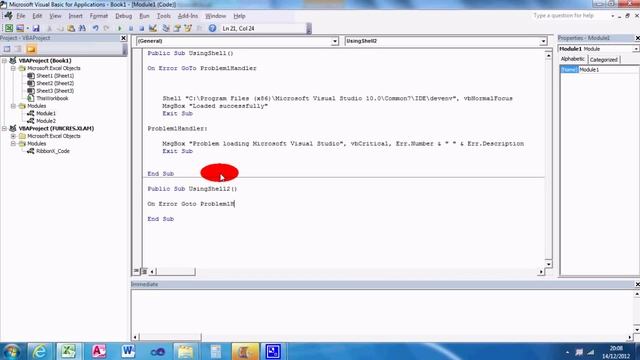Switch to Full Module View button
This screenshot has height=360, width=640.
[x=144, y=271]
